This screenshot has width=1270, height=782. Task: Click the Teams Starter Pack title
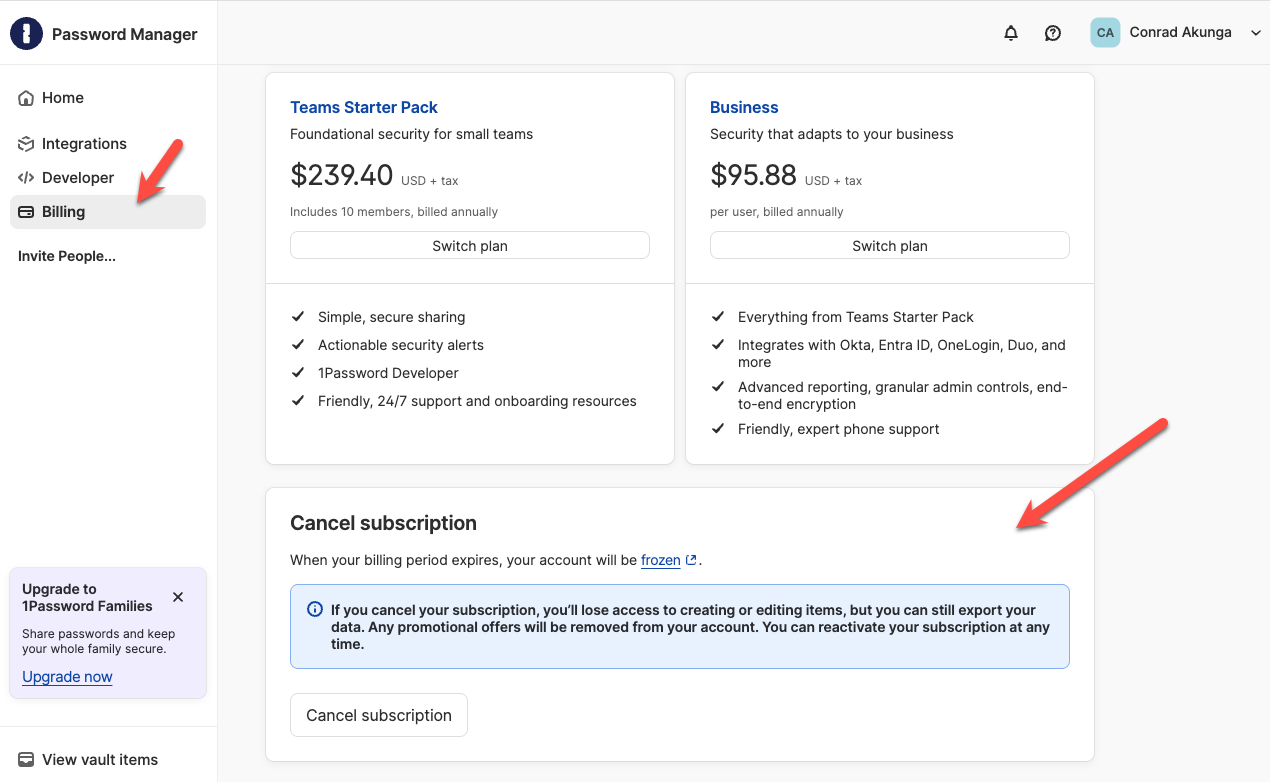click(364, 107)
